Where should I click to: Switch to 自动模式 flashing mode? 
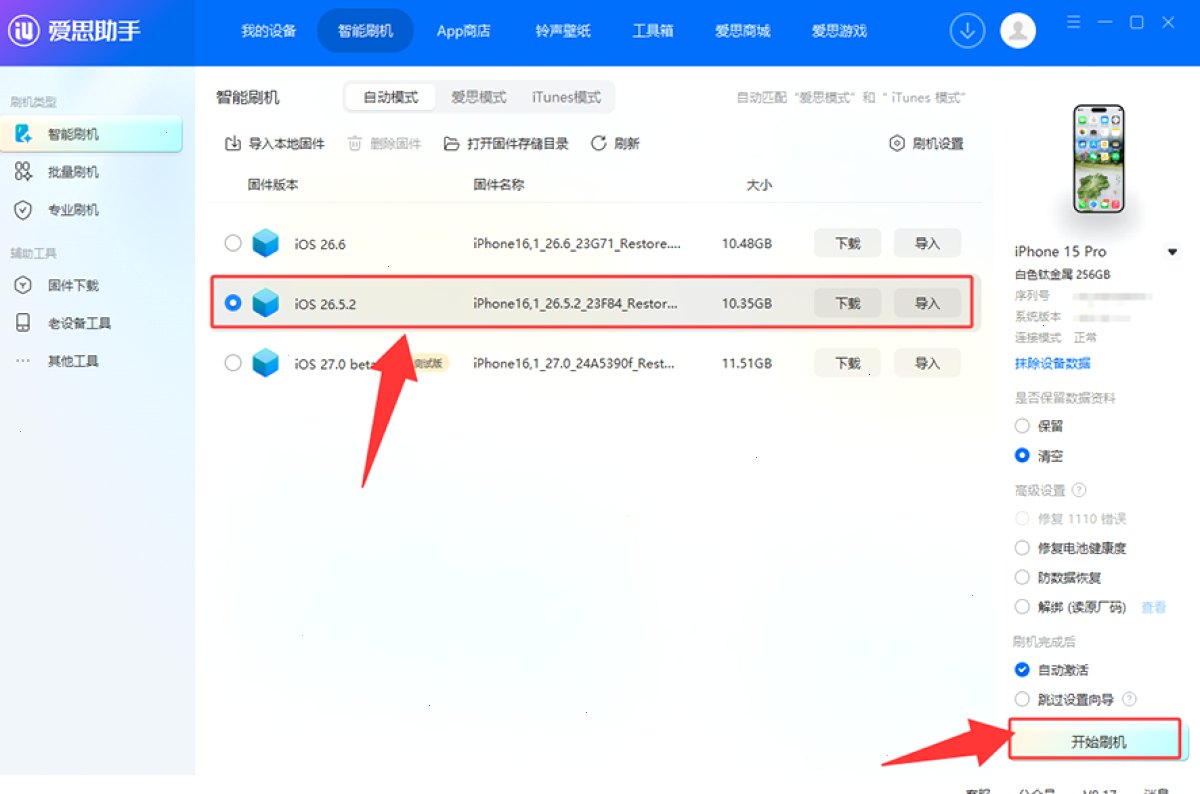[391, 97]
